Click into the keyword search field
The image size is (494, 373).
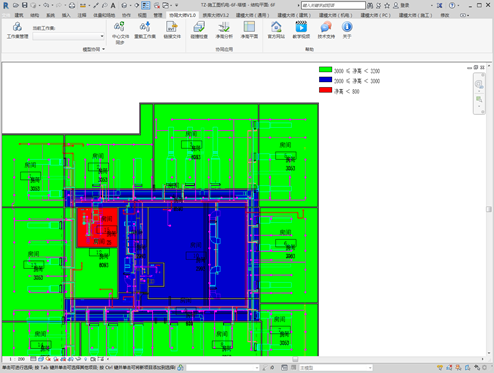coord(333,5)
